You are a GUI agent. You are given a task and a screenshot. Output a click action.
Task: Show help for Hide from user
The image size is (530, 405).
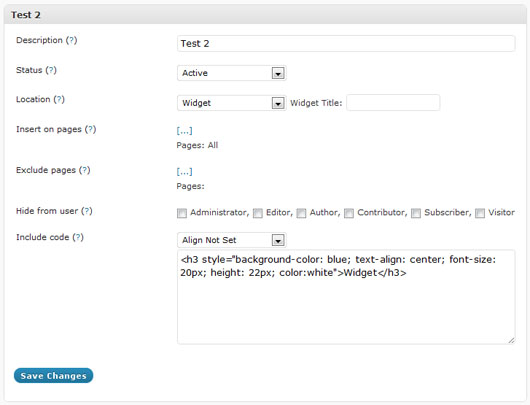pyautogui.click(x=87, y=211)
